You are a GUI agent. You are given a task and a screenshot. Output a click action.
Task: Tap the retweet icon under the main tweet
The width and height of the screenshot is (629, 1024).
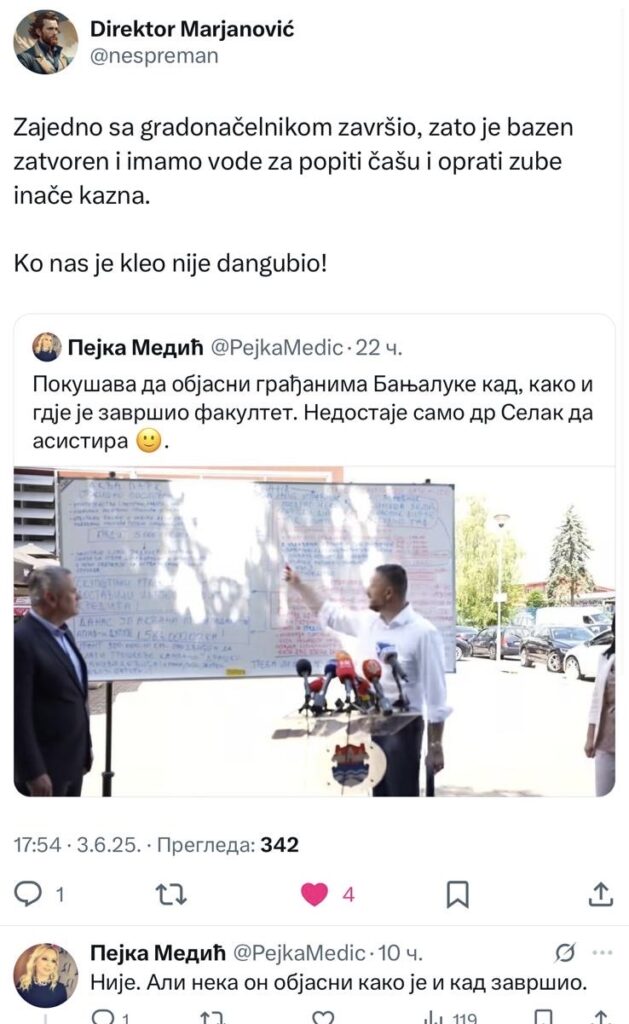(172, 894)
